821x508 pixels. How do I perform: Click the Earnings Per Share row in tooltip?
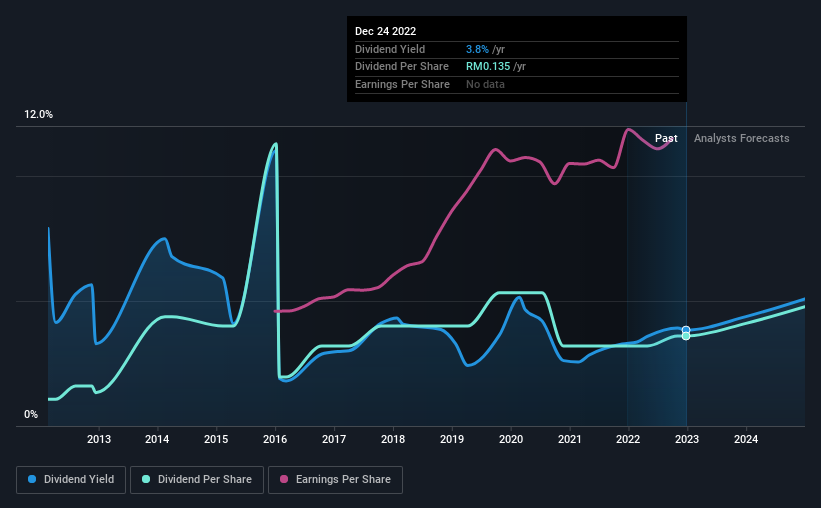pyautogui.click(x=517, y=84)
